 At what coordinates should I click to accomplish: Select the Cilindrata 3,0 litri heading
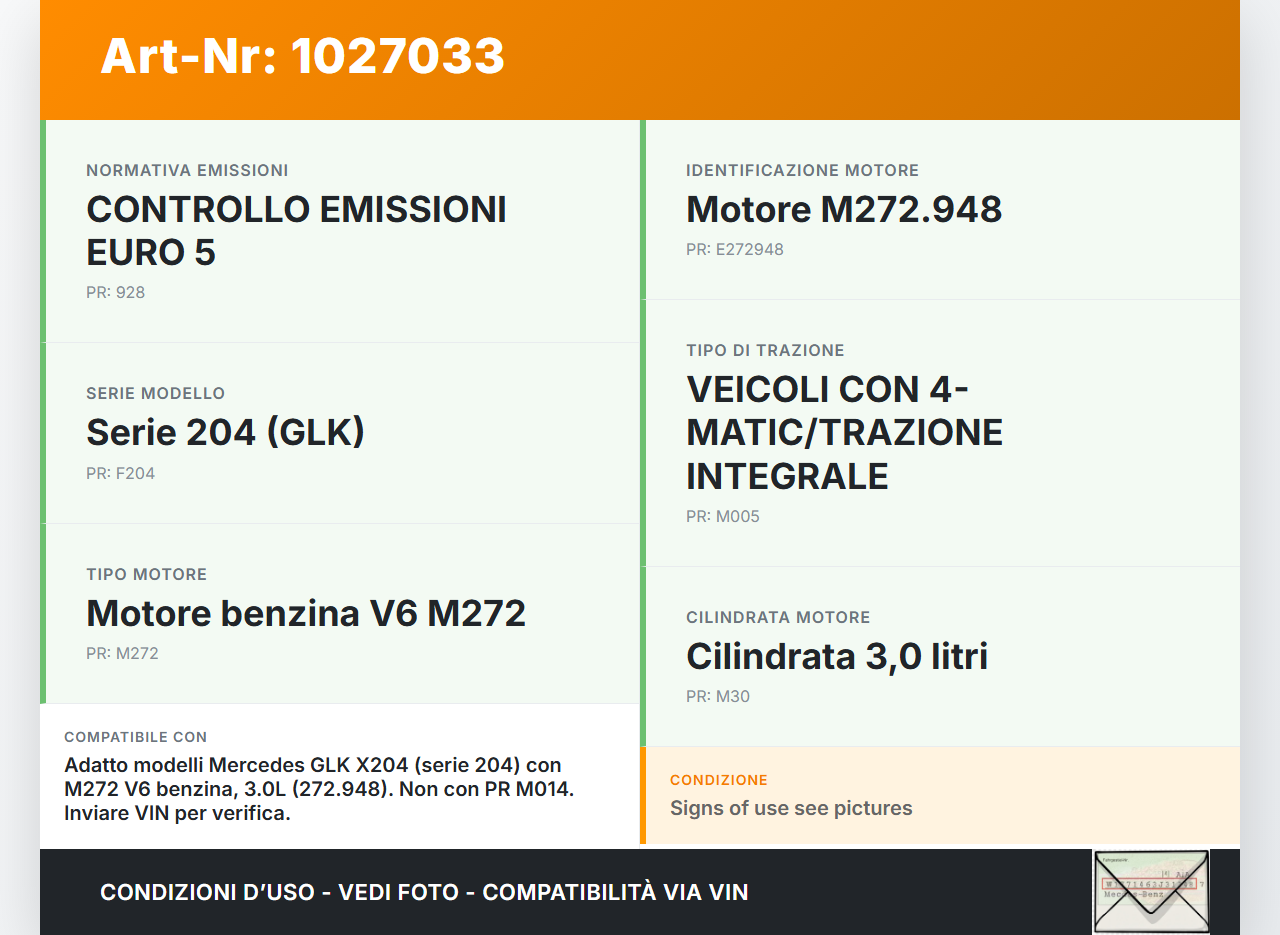point(836,656)
